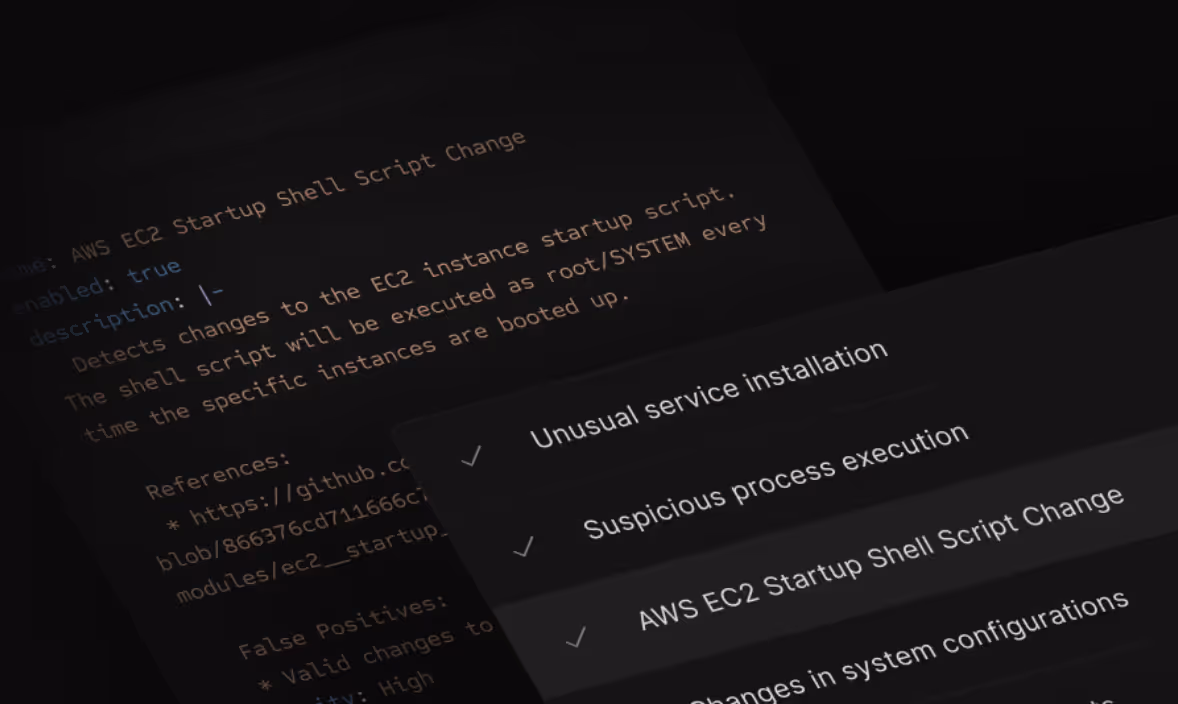Click the 'References:' heading in code
This screenshot has height=704, width=1178.
click(x=217, y=476)
